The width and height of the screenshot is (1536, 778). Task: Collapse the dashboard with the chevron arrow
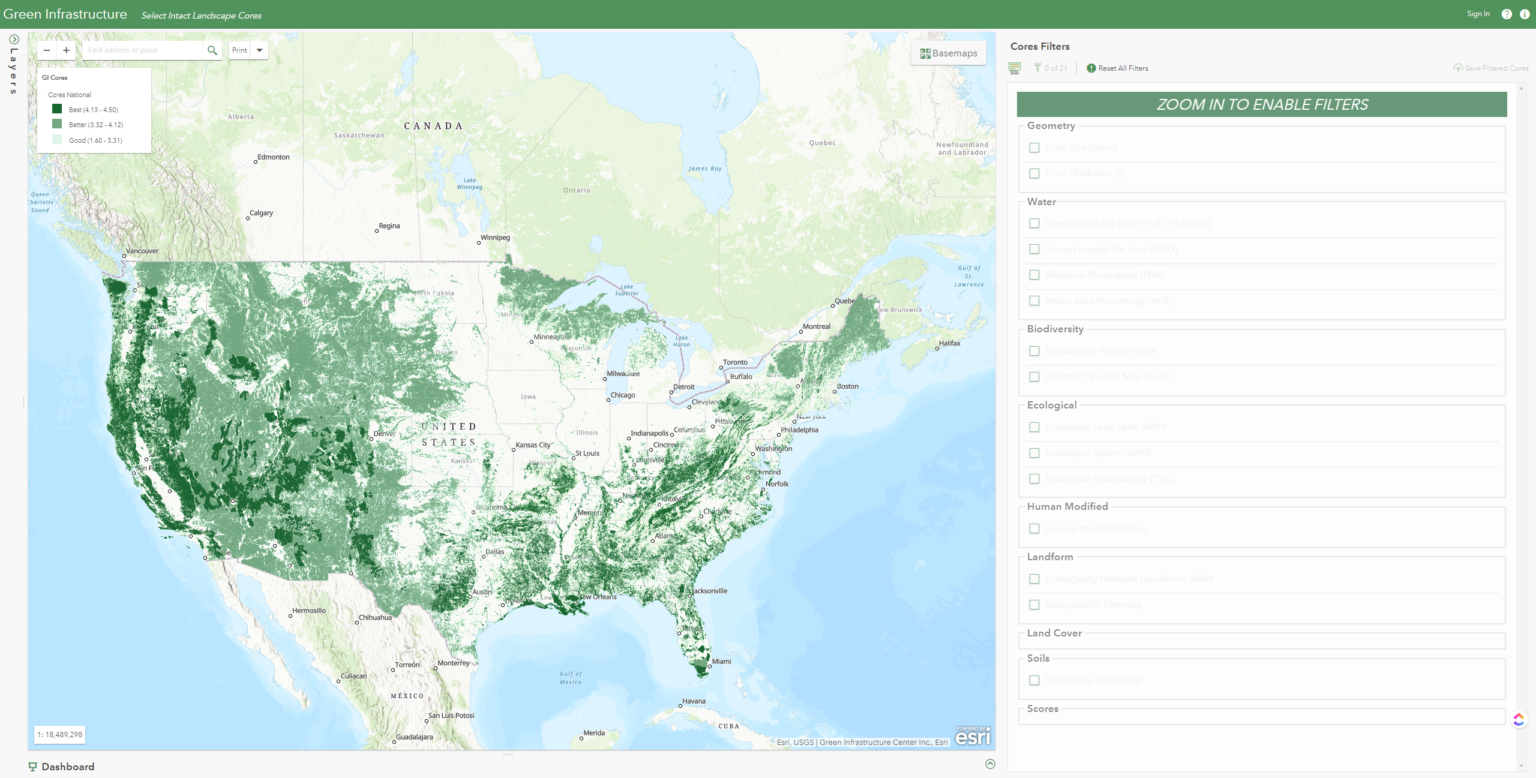pyautogui.click(x=989, y=763)
